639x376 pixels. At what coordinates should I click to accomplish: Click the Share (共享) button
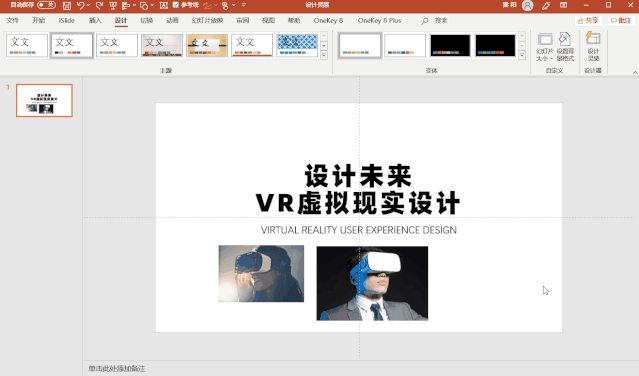[x=588, y=21]
